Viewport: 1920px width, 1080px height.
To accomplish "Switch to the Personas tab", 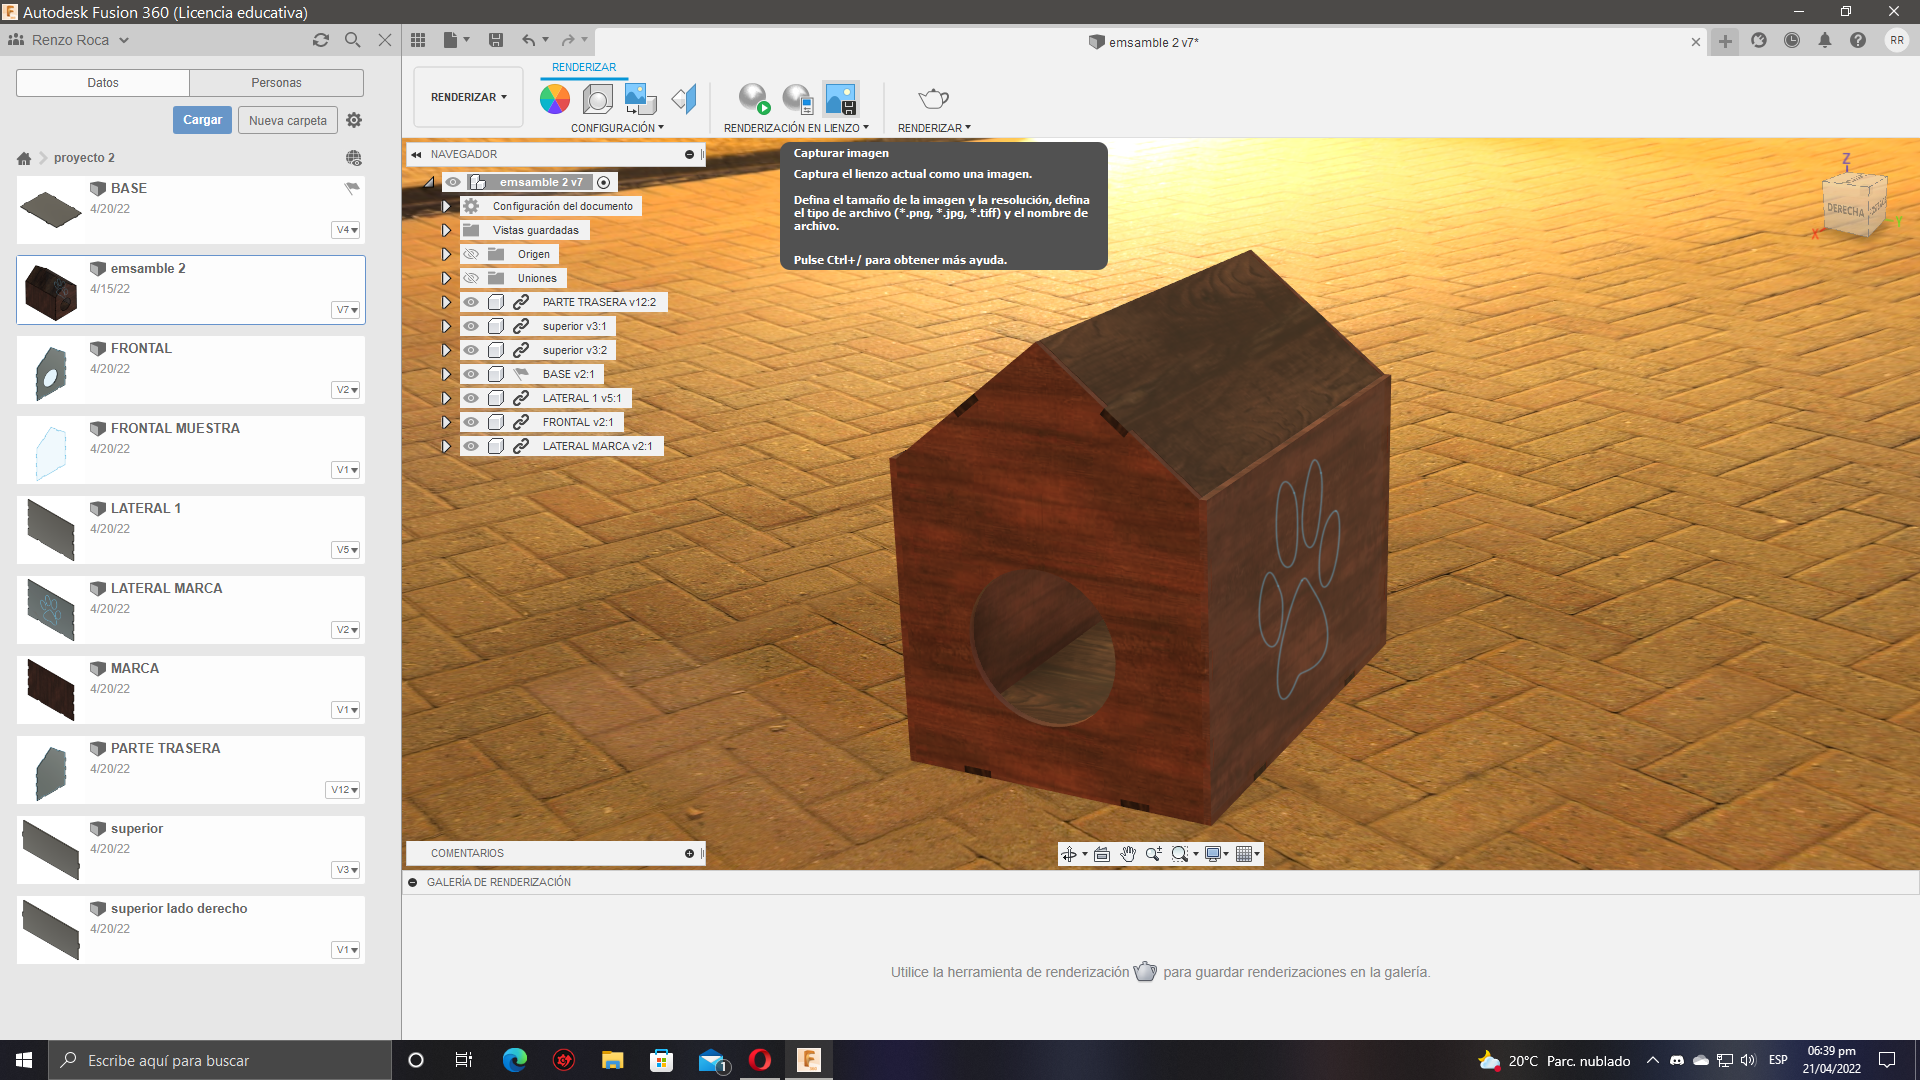I will 276,83.
